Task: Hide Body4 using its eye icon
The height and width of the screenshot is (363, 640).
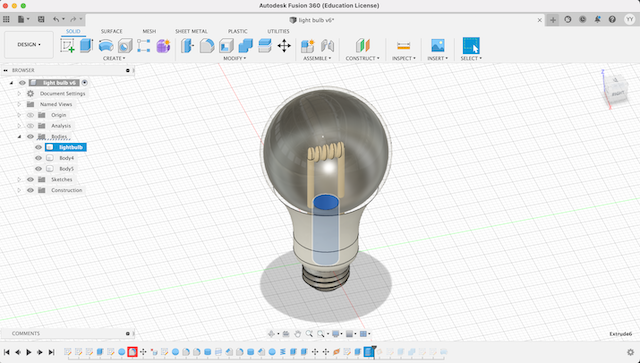Action: tap(38, 158)
